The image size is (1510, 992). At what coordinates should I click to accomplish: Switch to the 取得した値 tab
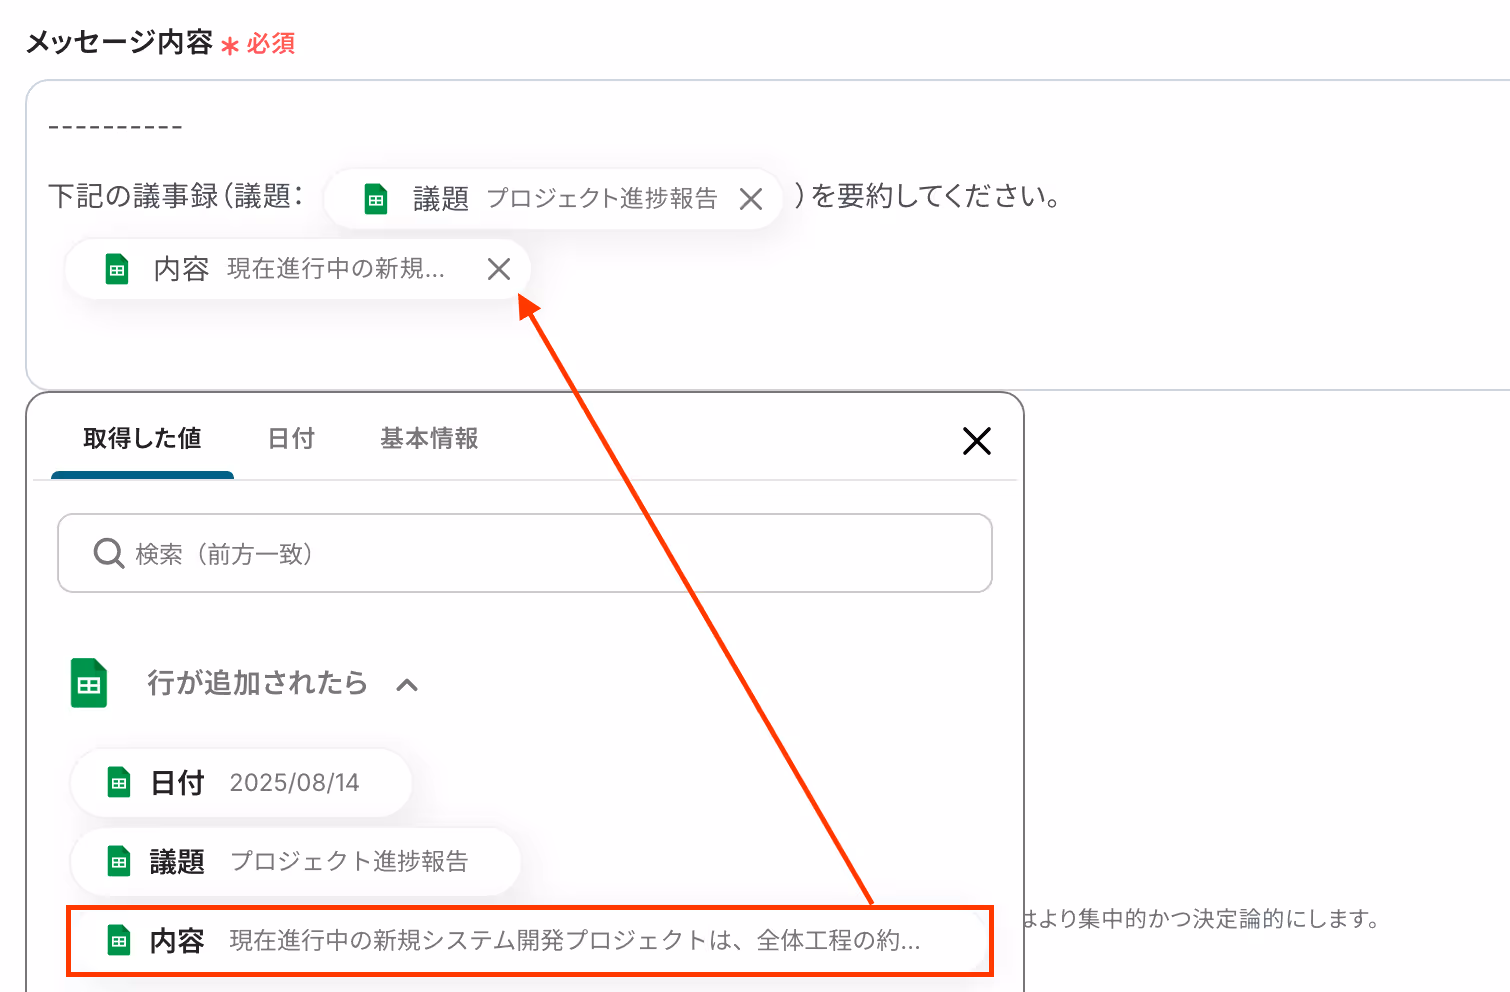(x=142, y=439)
